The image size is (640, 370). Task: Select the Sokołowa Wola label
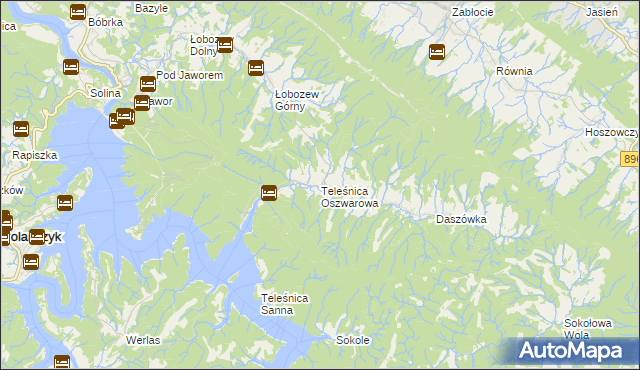point(588,329)
